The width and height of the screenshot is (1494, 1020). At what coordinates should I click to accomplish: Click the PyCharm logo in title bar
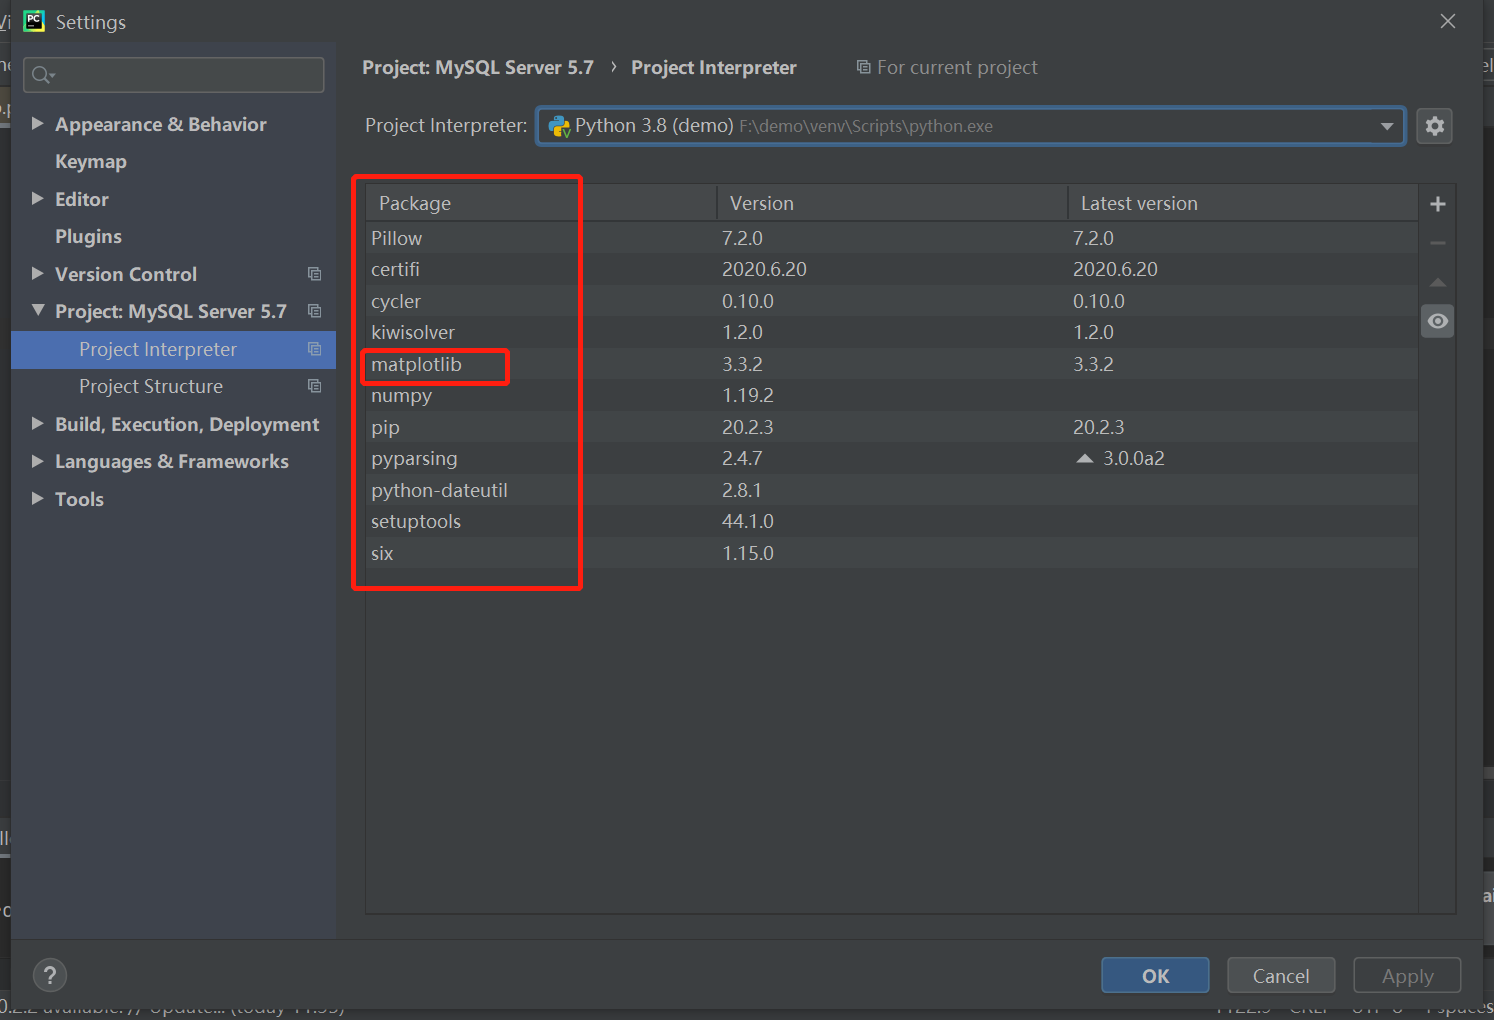pos(33,21)
